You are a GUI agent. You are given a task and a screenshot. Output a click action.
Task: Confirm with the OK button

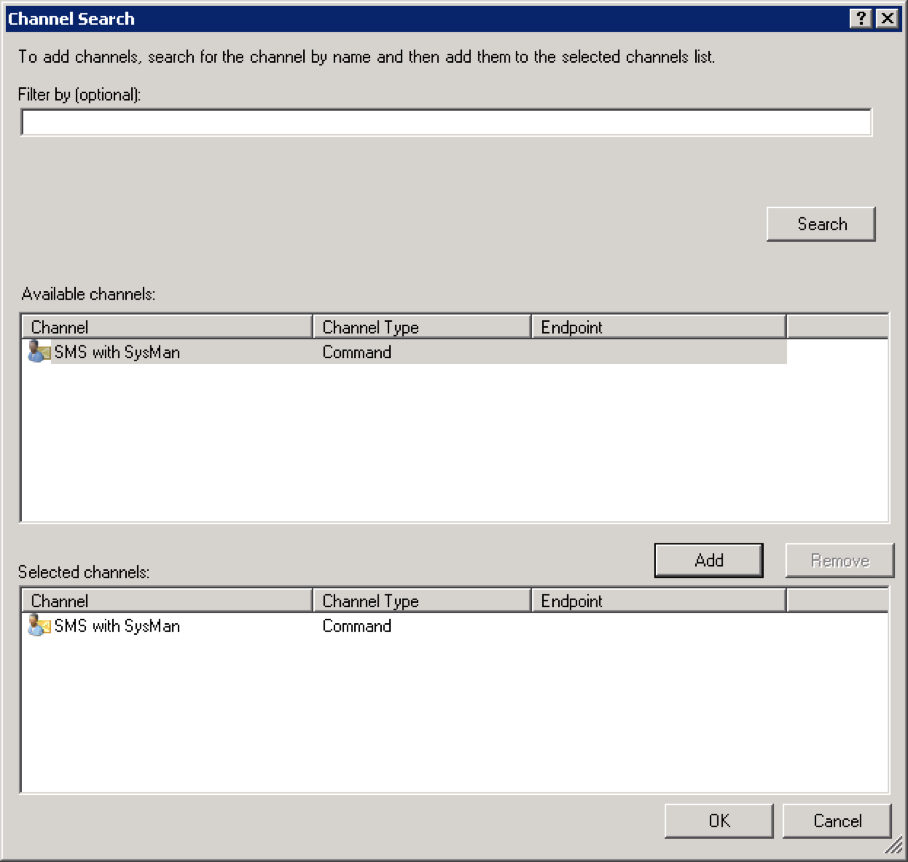tap(718, 820)
